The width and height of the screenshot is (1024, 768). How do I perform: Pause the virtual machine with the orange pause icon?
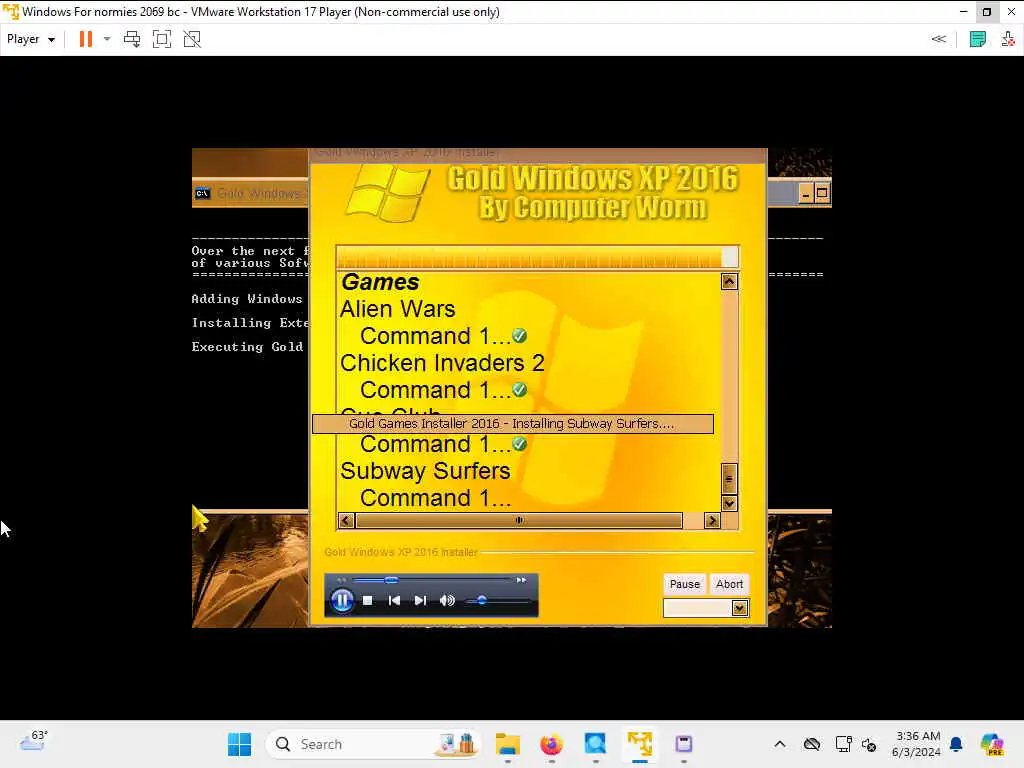tap(86, 39)
